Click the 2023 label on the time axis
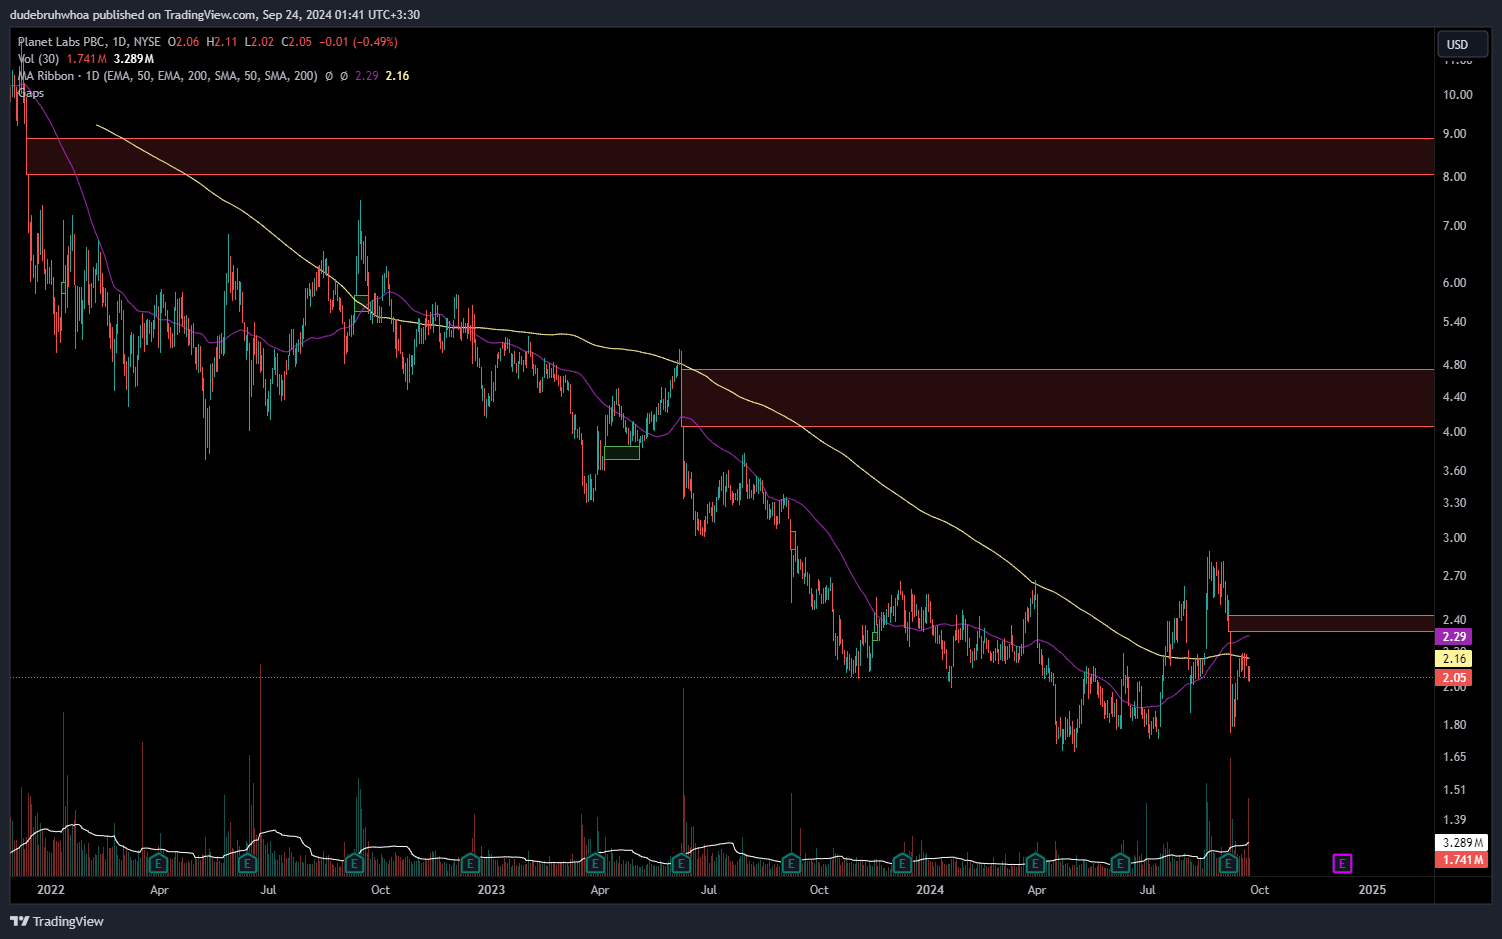The height and width of the screenshot is (939, 1502). pos(491,890)
